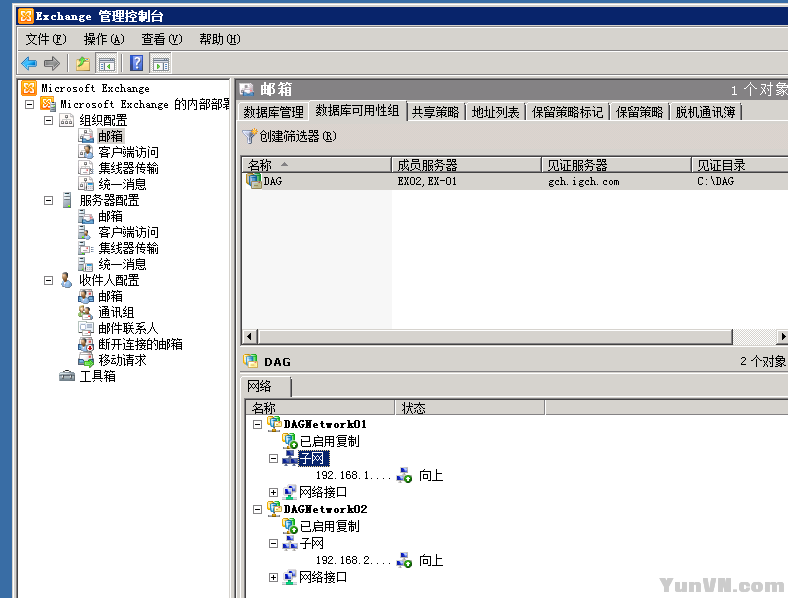The height and width of the screenshot is (598, 788).
Task: Select 统一消息 under 组织配置
Action: tap(122, 184)
